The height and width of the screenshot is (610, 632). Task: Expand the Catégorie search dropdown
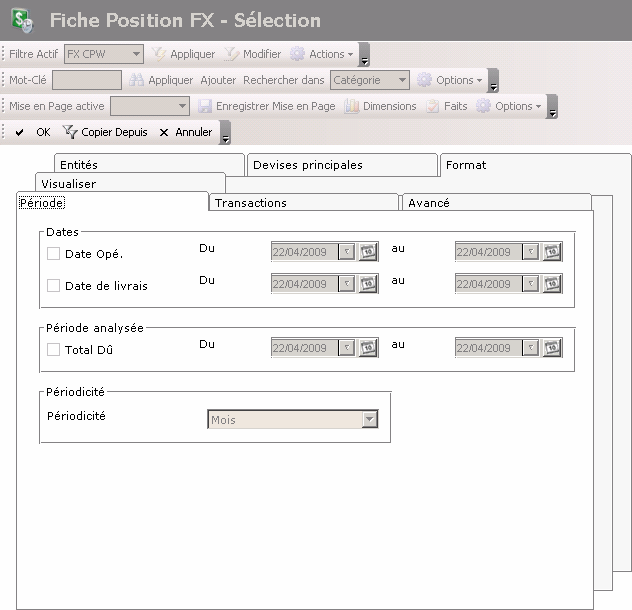(x=402, y=80)
